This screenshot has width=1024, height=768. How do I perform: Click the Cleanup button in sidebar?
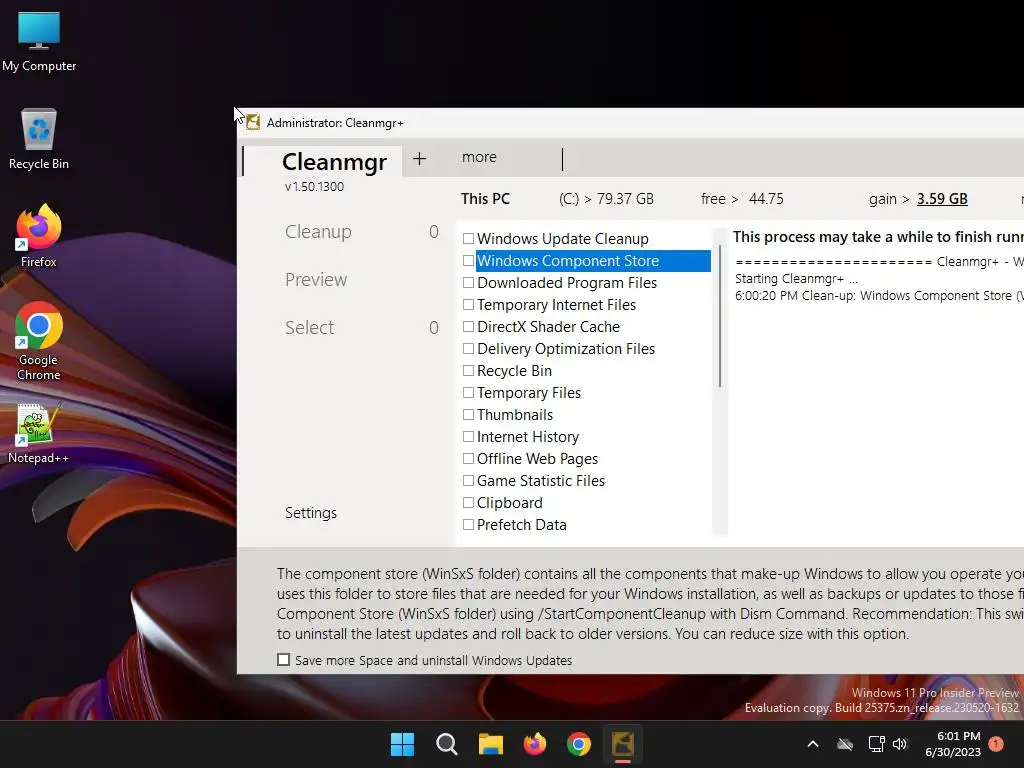(318, 232)
